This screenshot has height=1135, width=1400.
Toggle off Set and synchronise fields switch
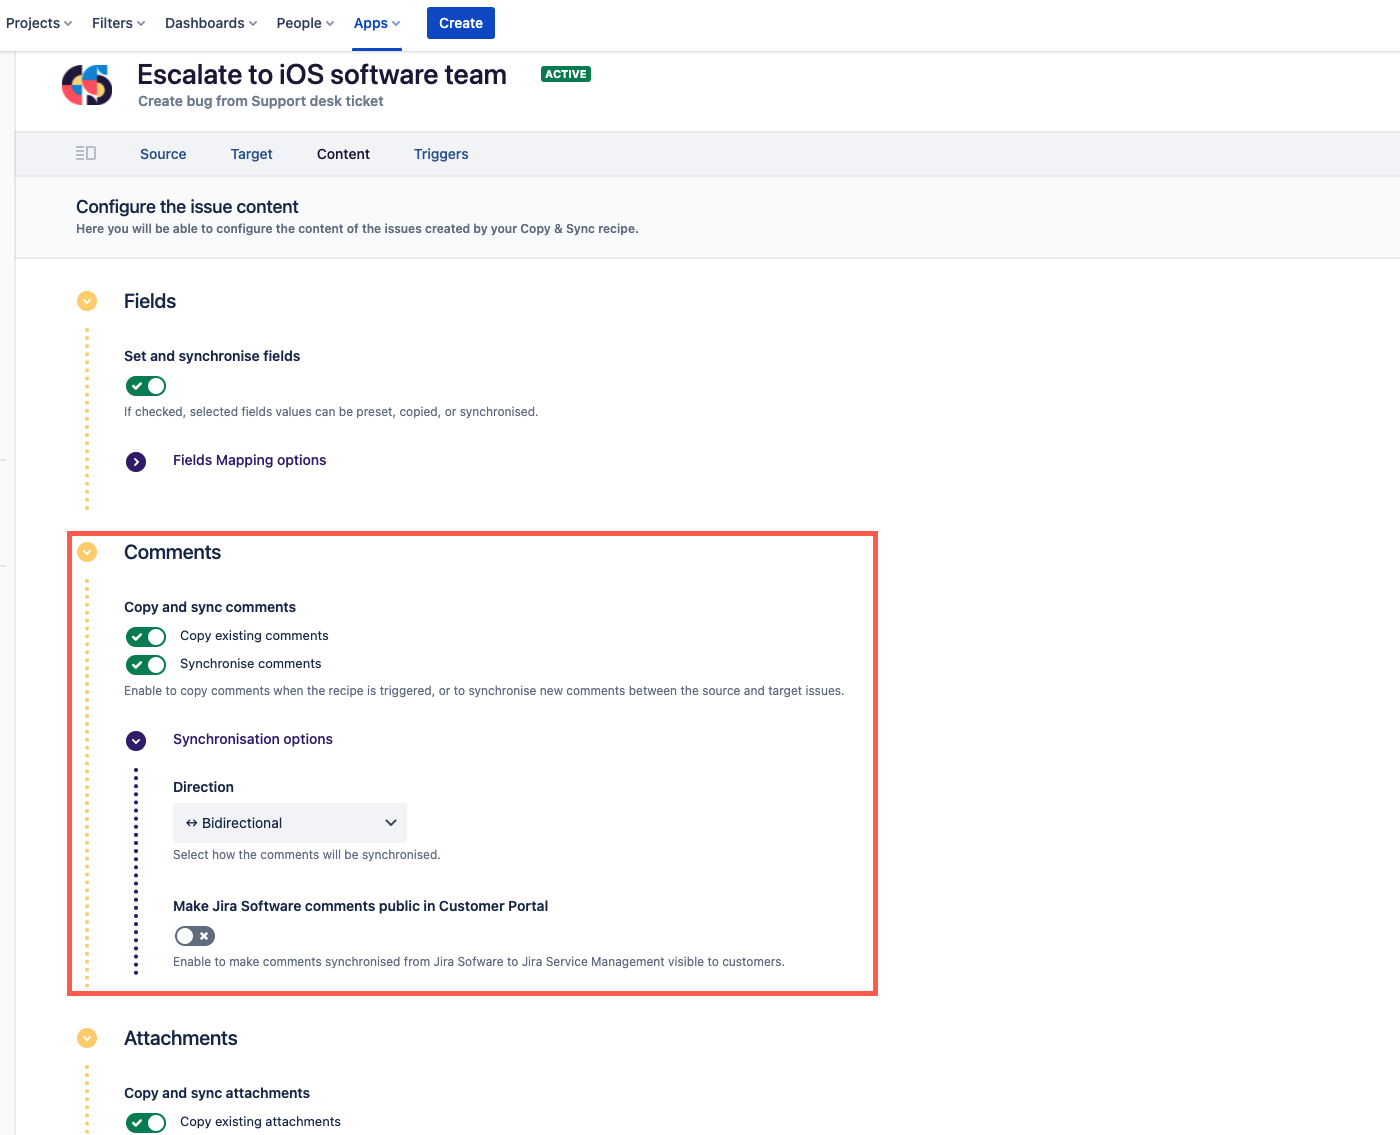(x=145, y=385)
